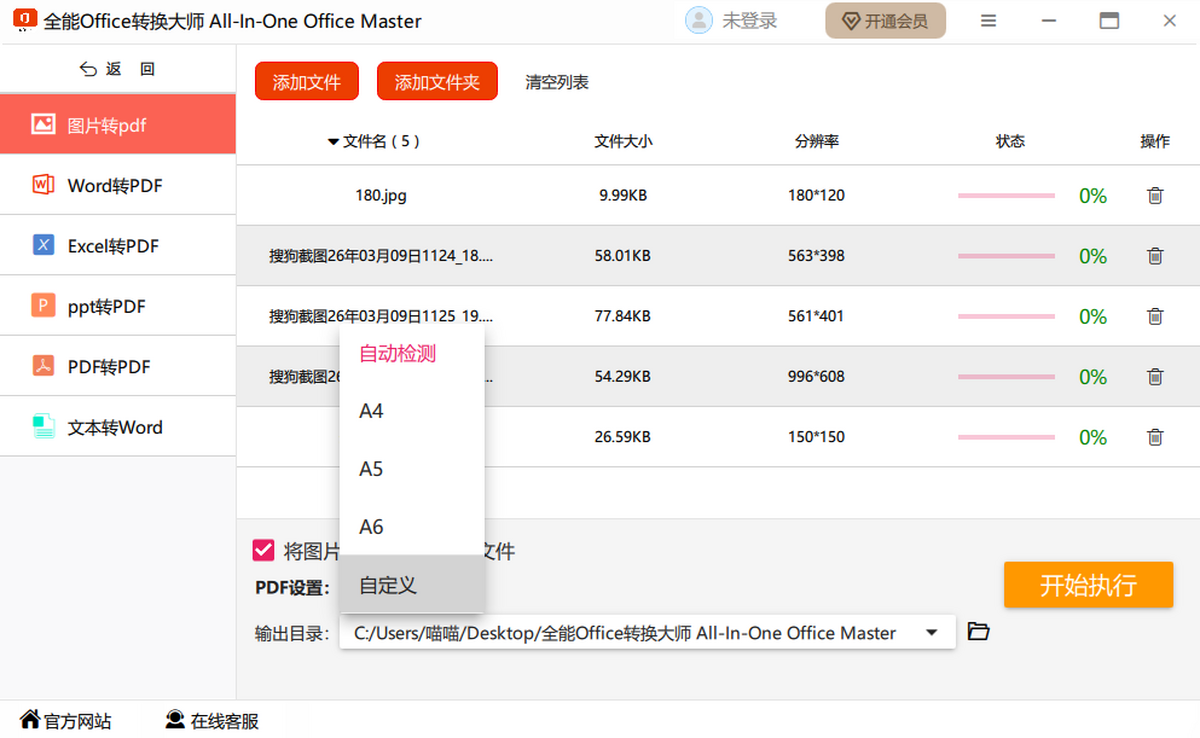Open the official website link
This screenshot has width=1200, height=738.
[66, 721]
